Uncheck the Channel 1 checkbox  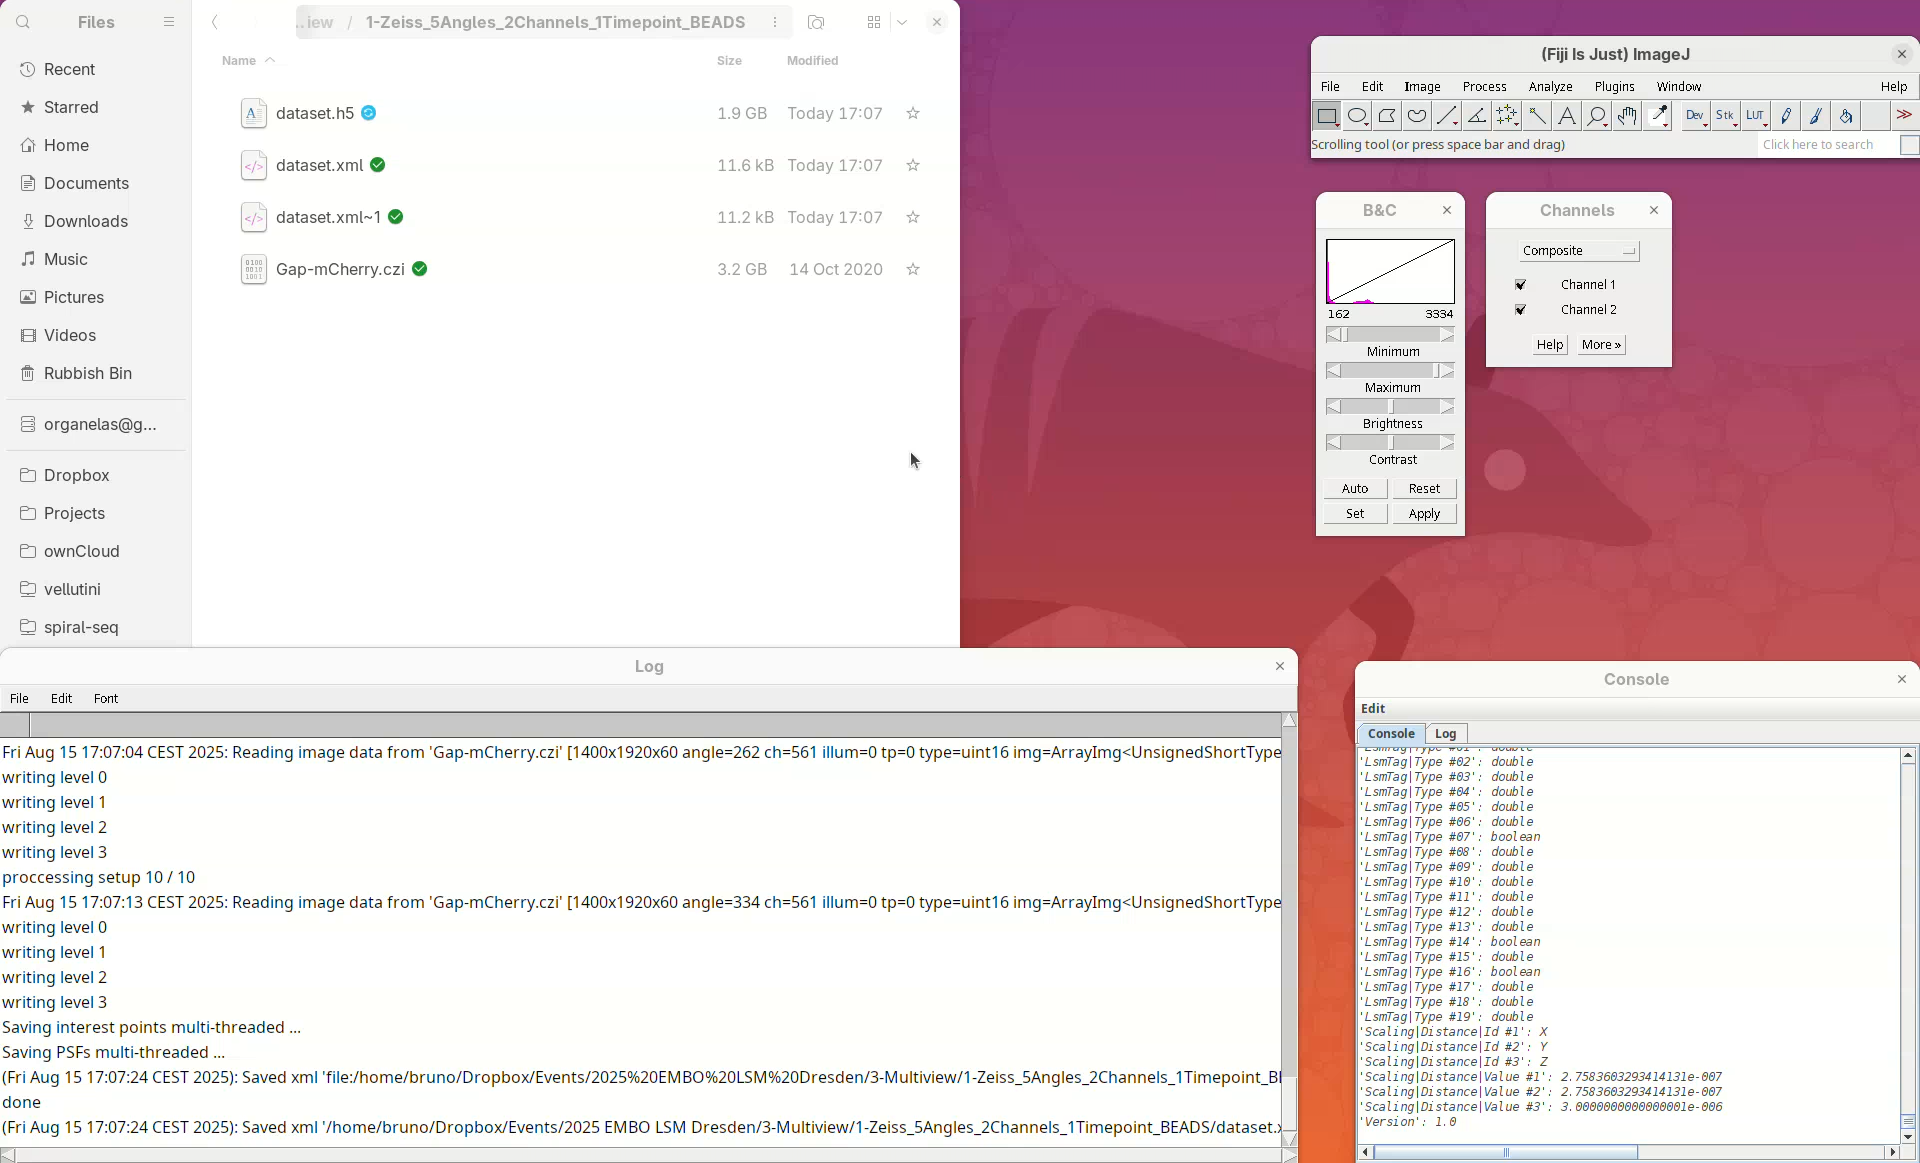point(1521,285)
